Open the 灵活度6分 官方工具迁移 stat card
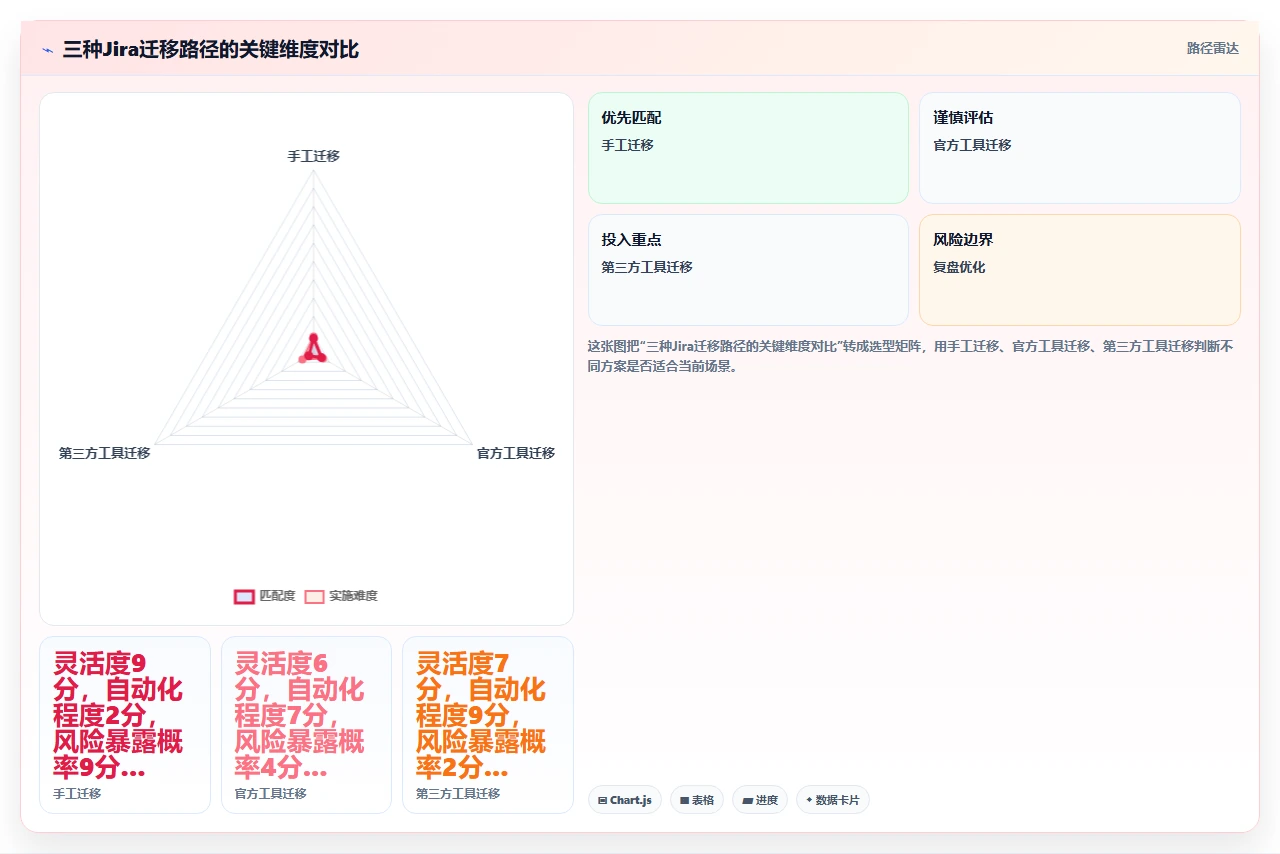 tap(306, 725)
